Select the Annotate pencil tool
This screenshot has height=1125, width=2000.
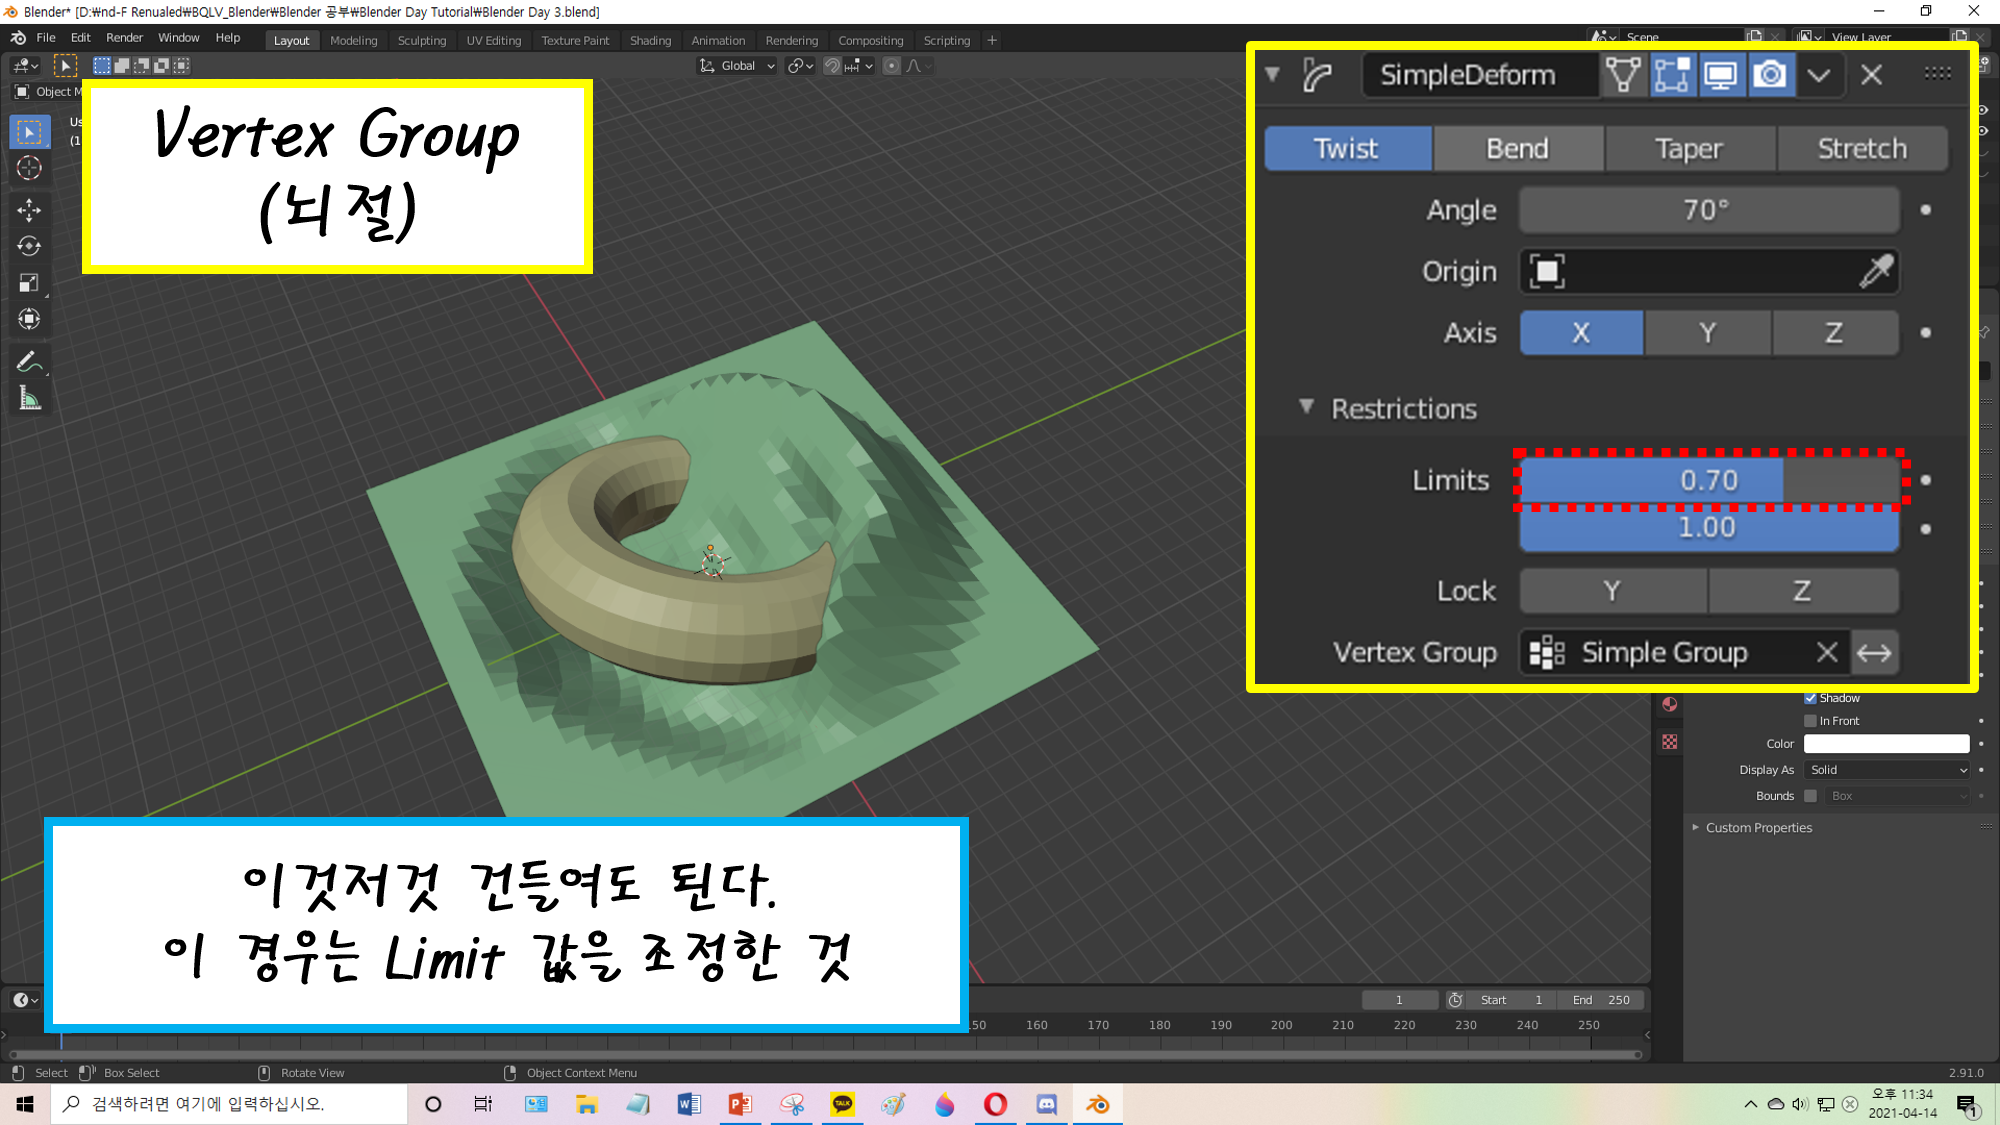pyautogui.click(x=29, y=362)
